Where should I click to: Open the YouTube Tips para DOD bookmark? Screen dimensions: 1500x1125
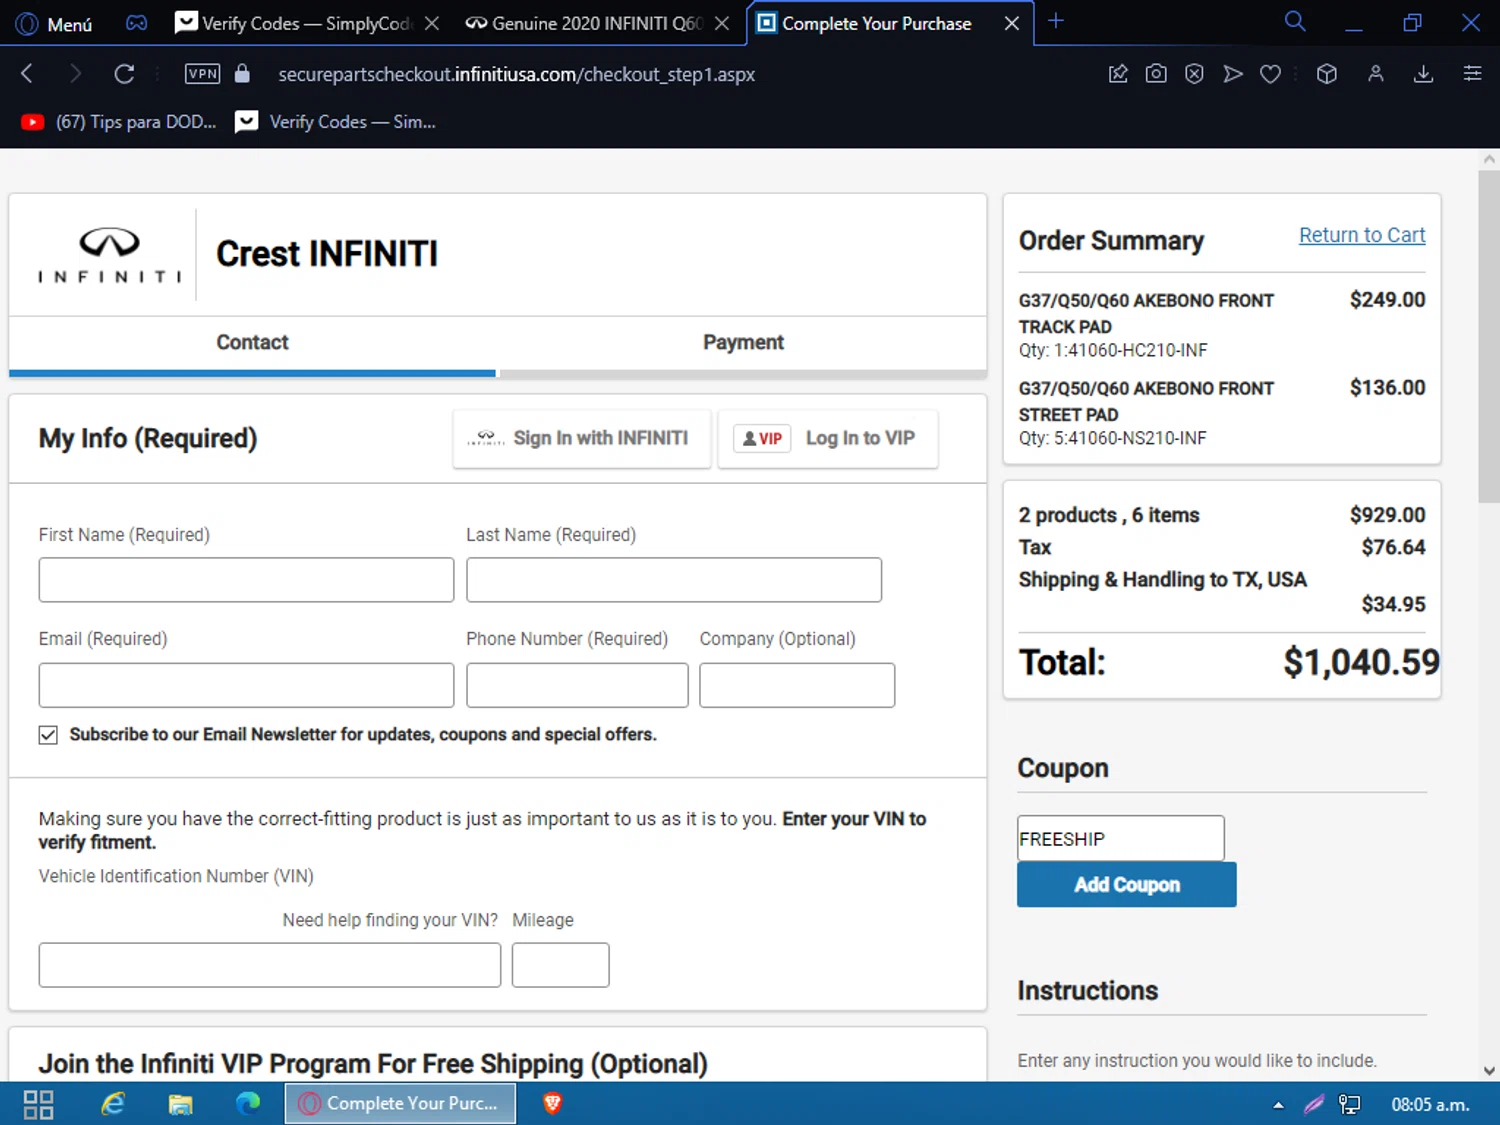pyautogui.click(x=119, y=122)
